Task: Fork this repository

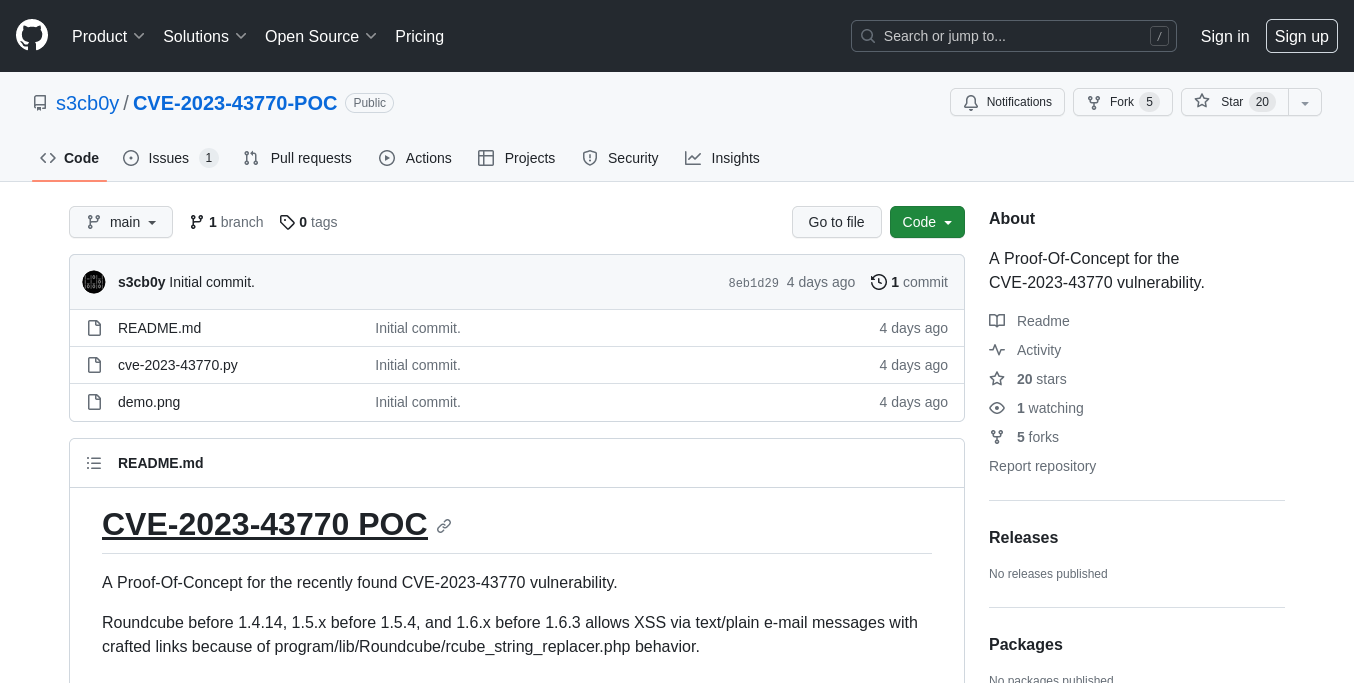Action: click(1122, 102)
